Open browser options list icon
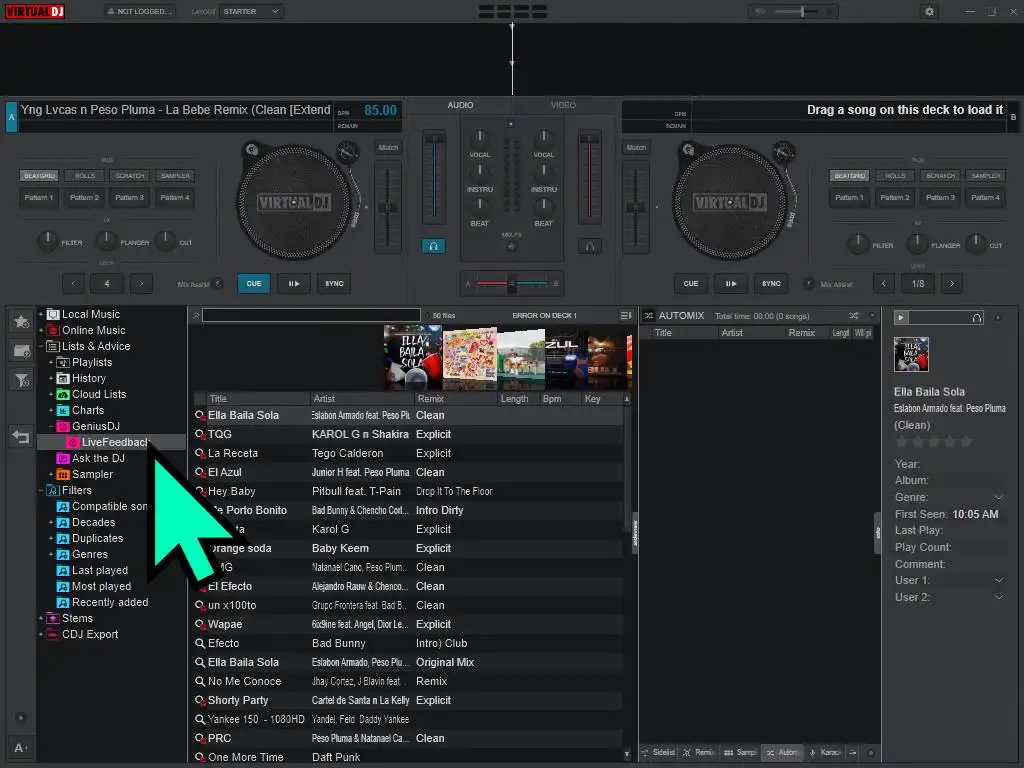The image size is (1024, 768). tap(626, 315)
